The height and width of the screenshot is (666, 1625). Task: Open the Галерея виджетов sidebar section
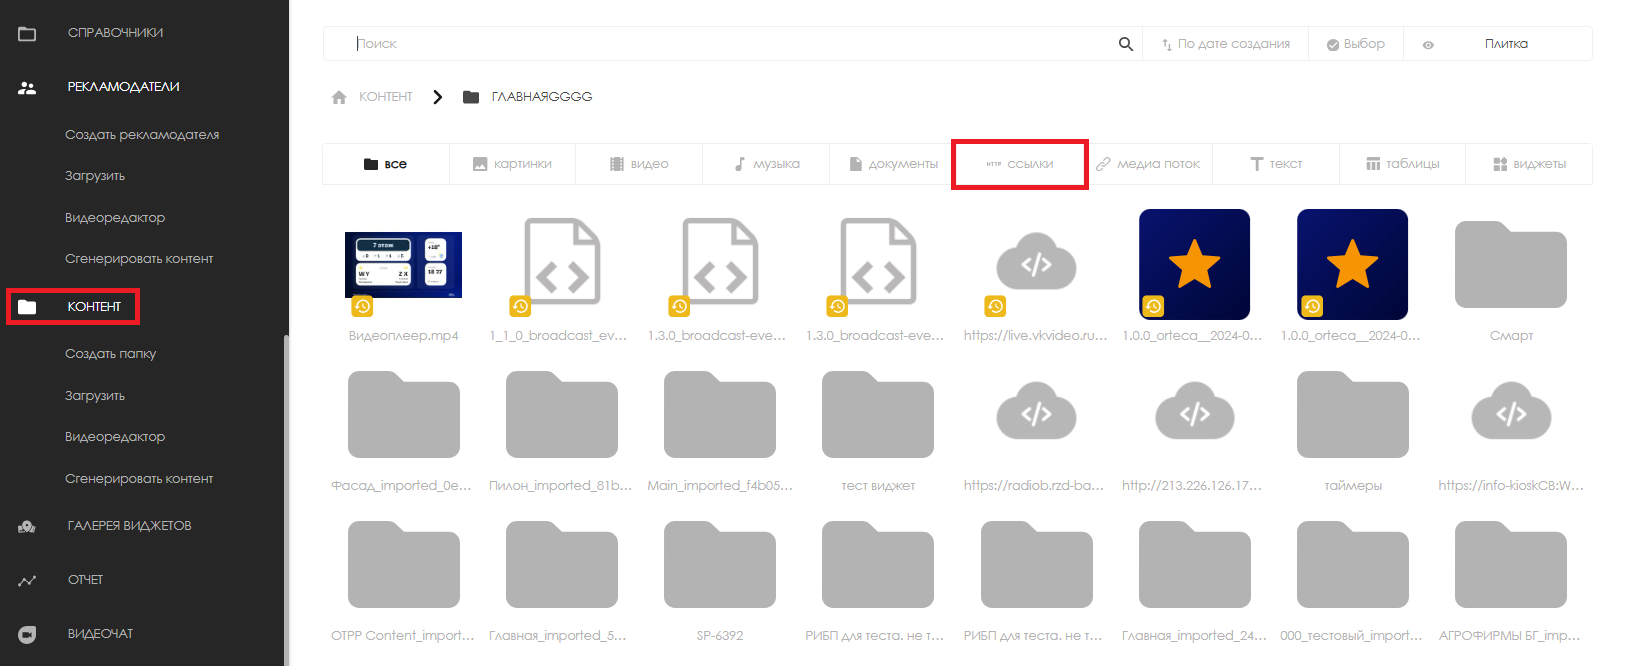129,526
